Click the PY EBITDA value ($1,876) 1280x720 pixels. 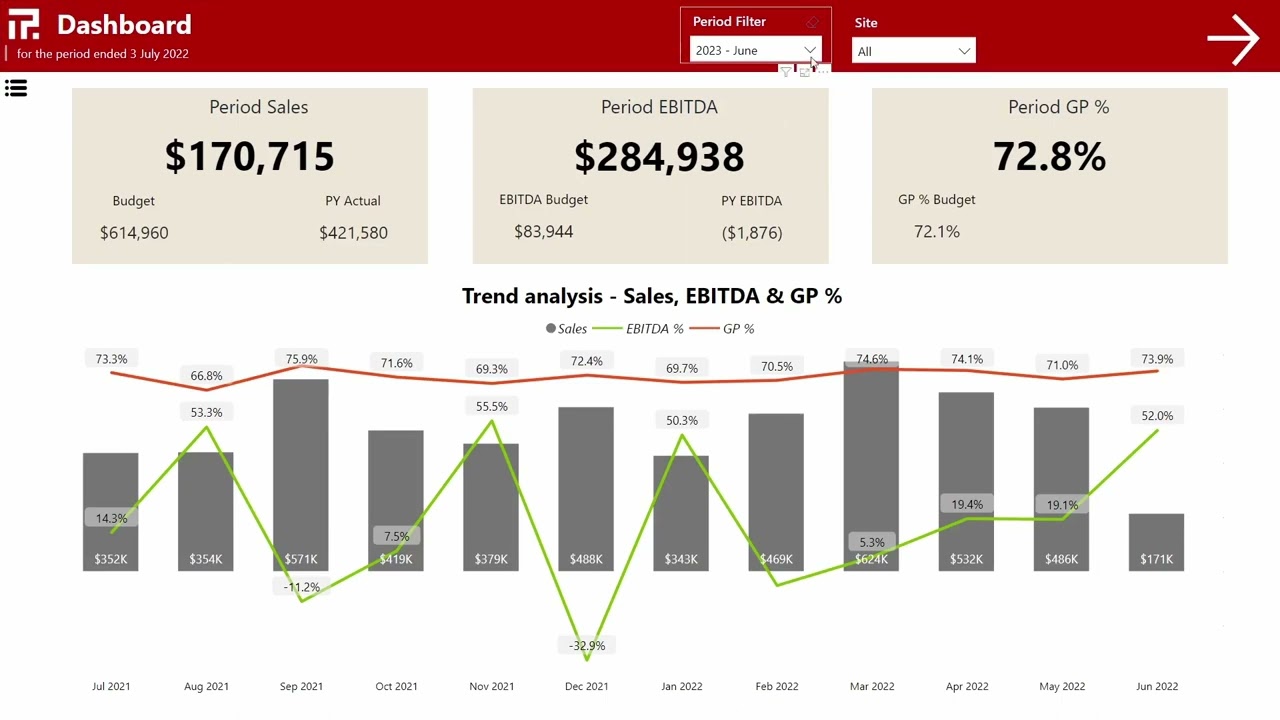(752, 232)
